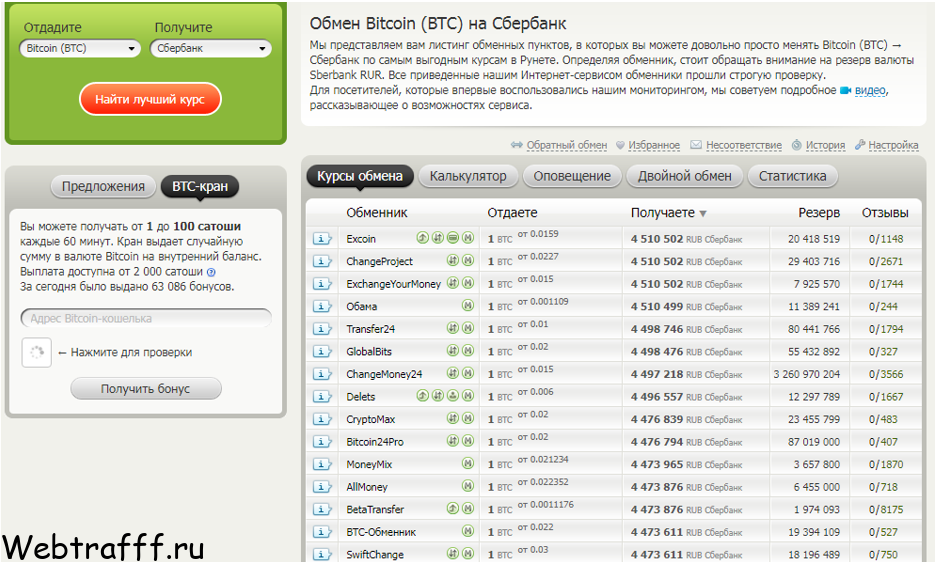Focus the Адрес Bitcoin-кошелька input field
This screenshot has width=935, height=562.
tap(146, 319)
